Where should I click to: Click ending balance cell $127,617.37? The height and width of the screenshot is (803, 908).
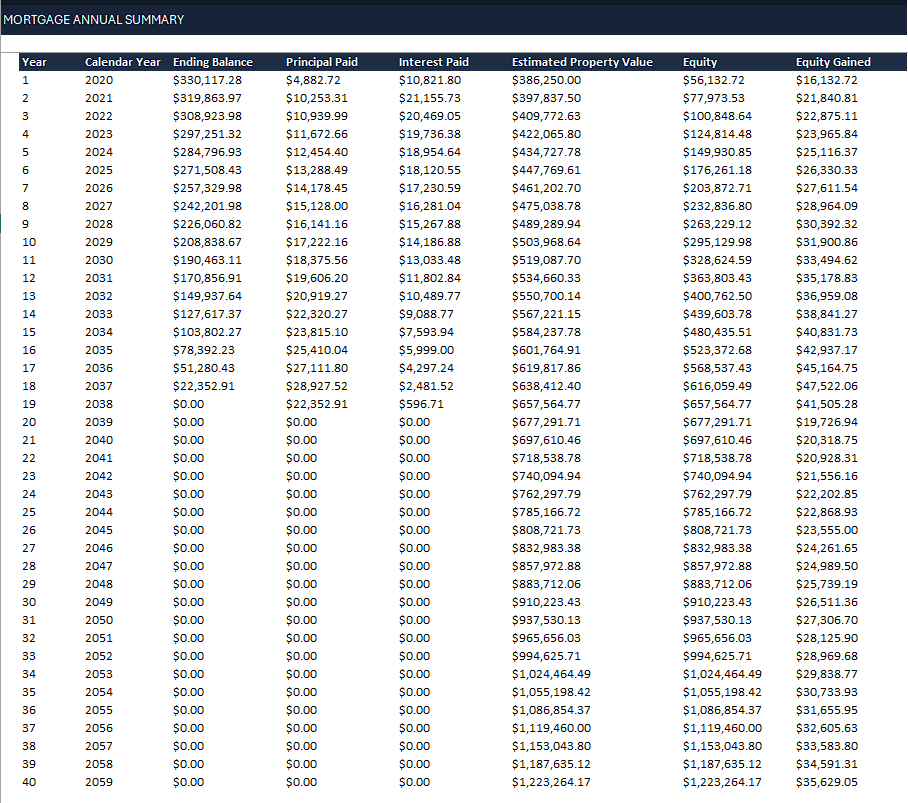point(207,314)
